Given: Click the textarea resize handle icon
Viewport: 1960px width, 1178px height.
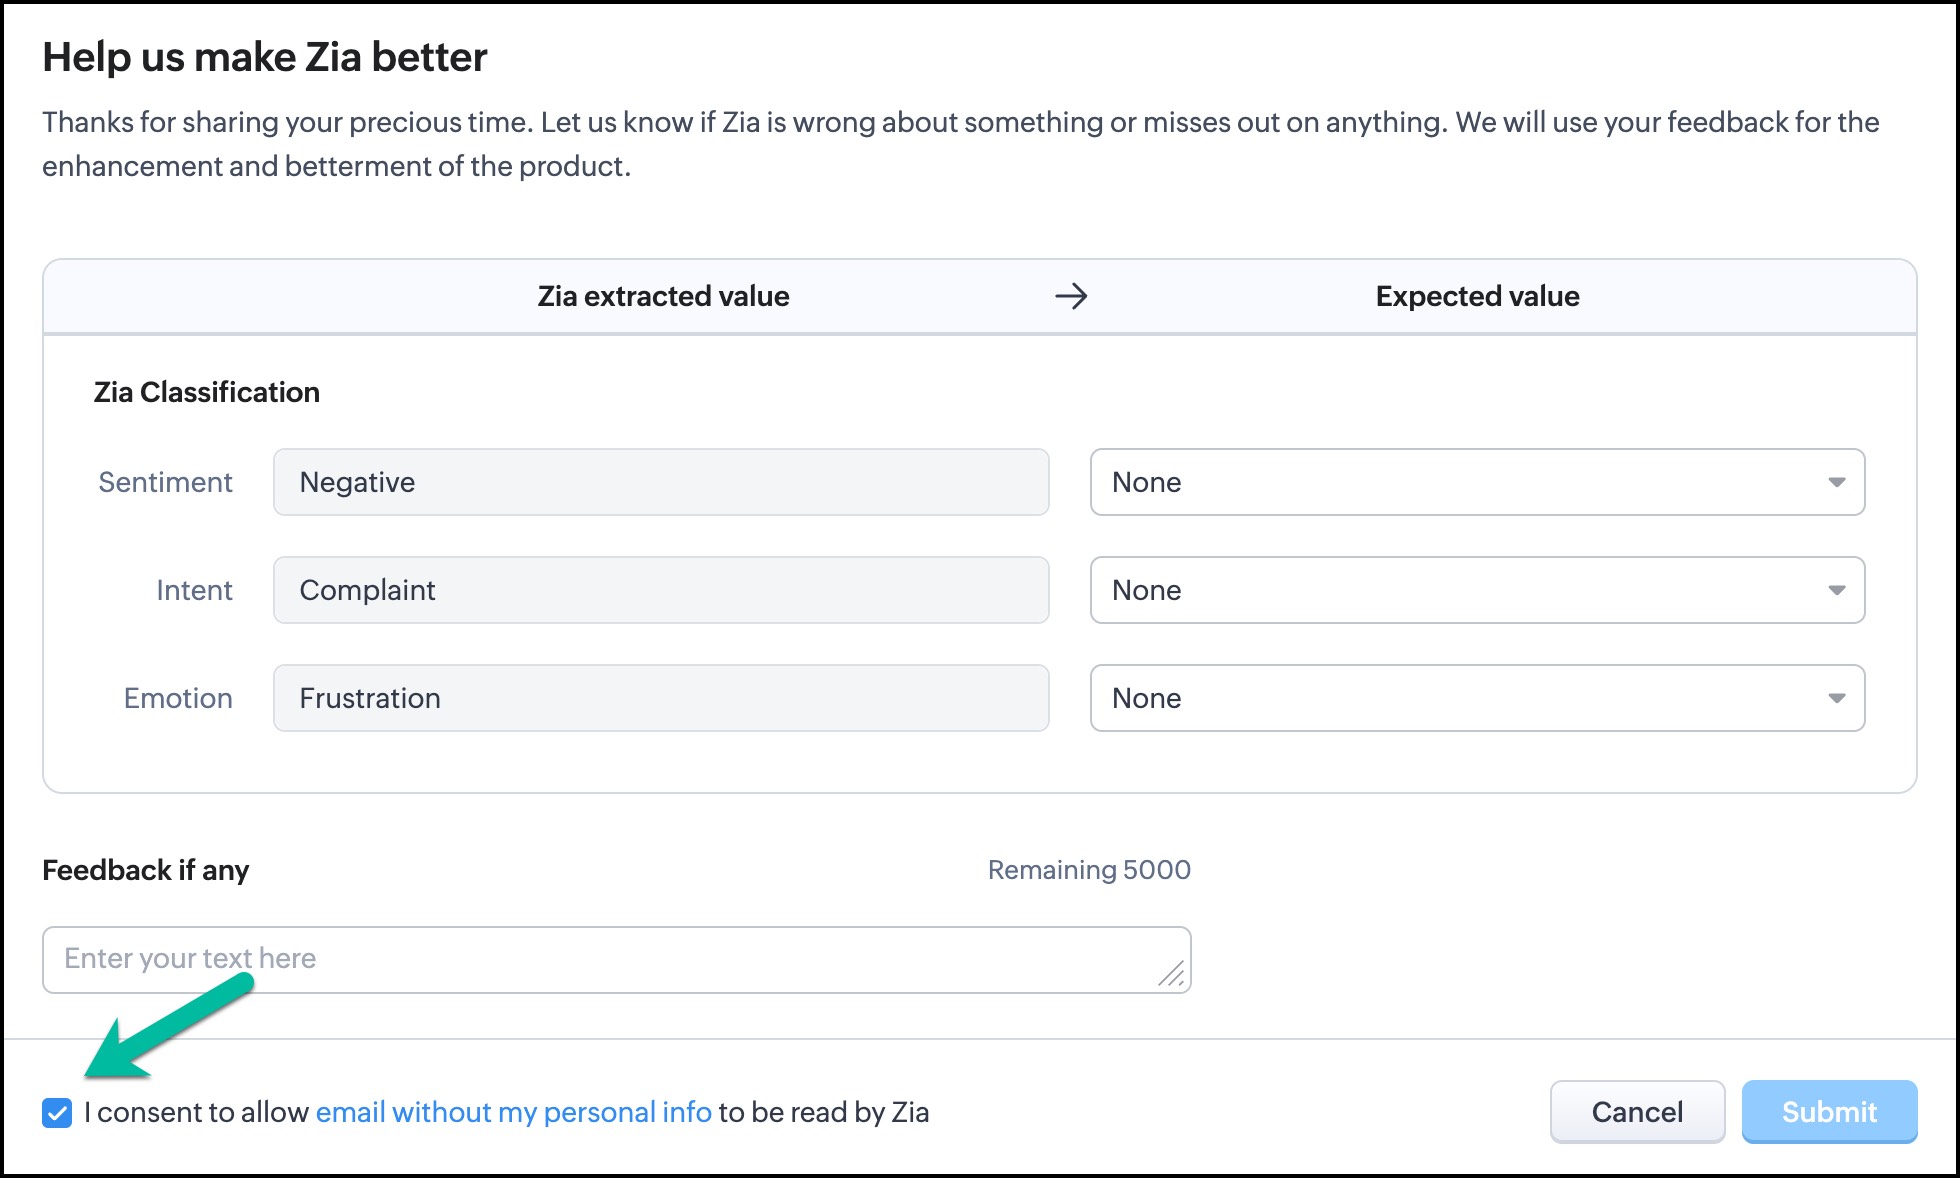Looking at the screenshot, I should pyautogui.click(x=1171, y=973).
